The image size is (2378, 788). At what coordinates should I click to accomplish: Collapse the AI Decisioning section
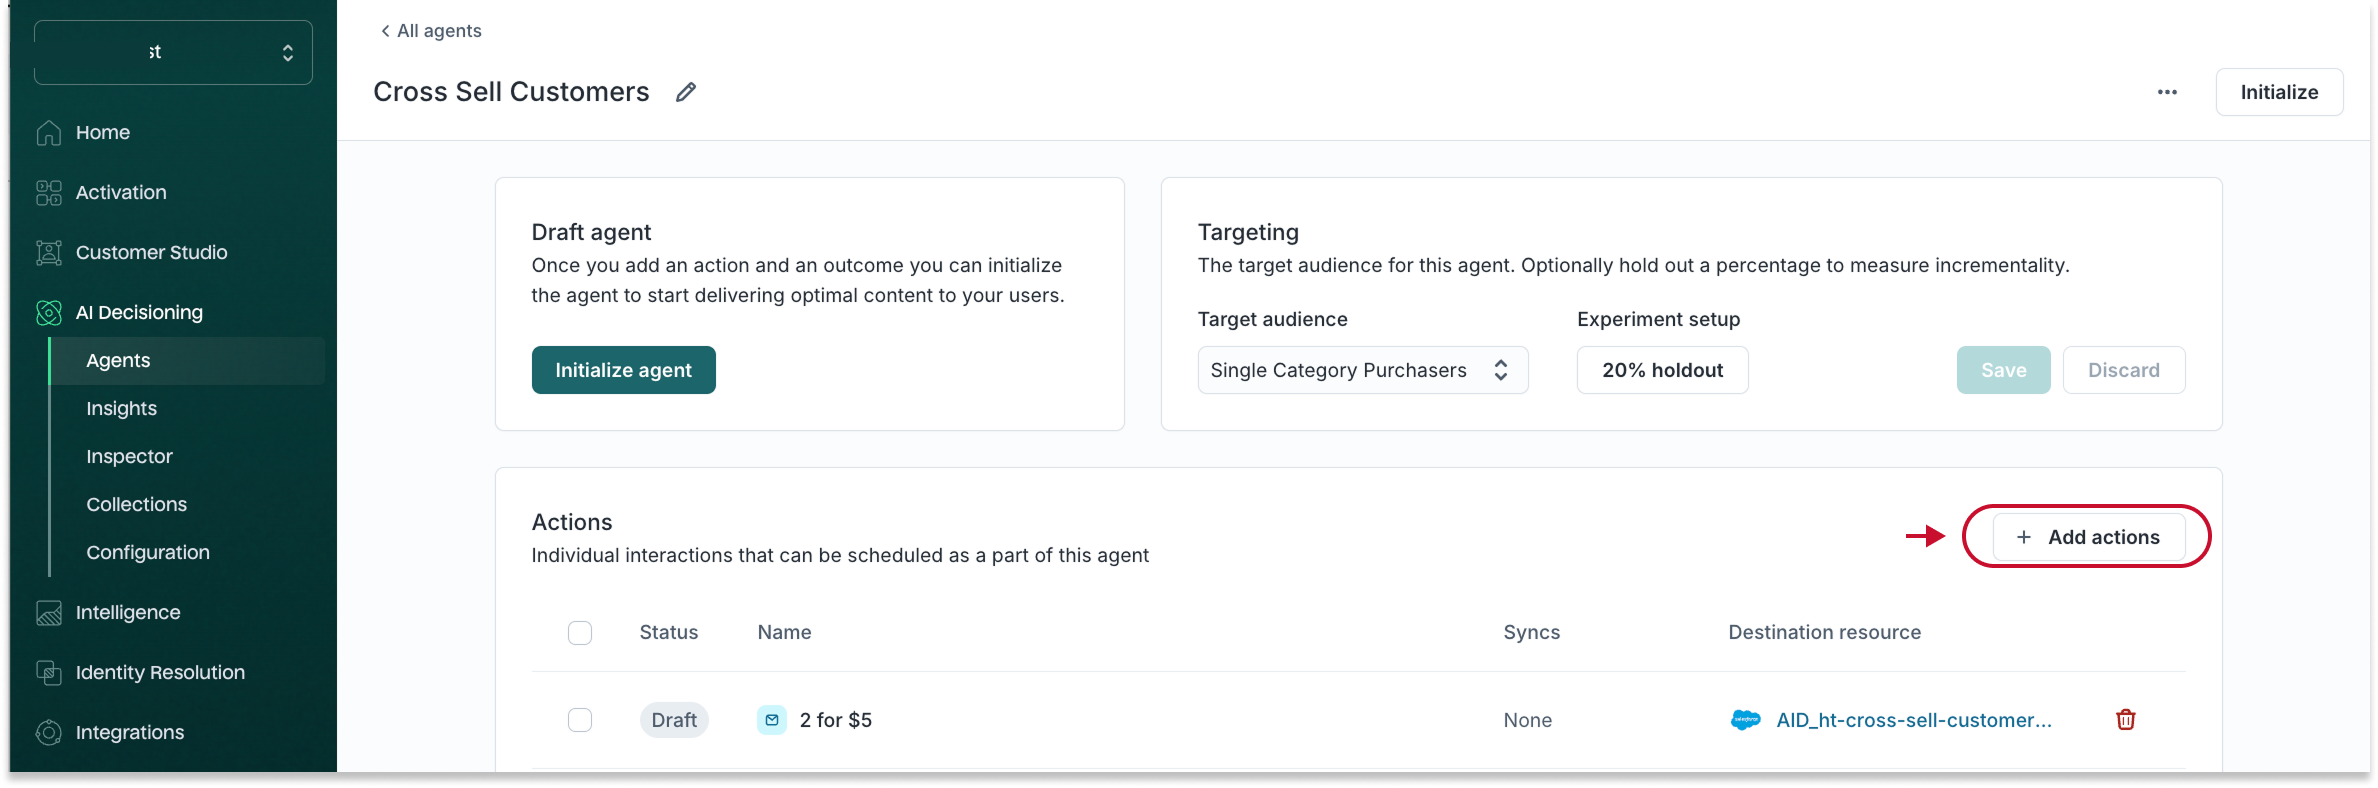click(139, 313)
